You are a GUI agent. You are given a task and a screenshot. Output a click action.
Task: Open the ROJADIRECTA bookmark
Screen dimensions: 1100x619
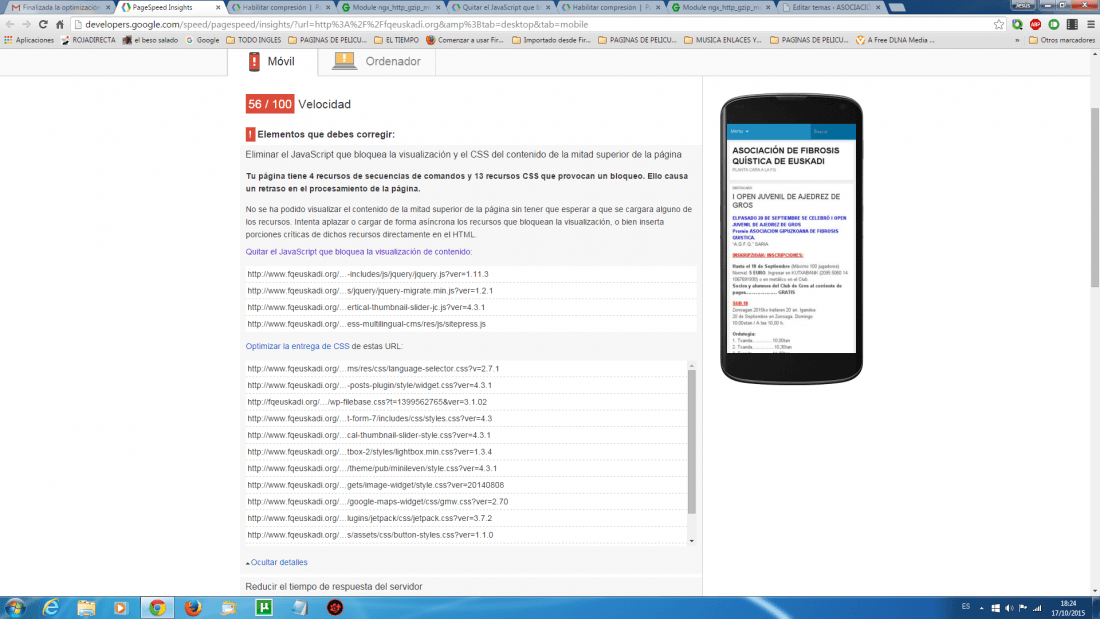click(88, 41)
